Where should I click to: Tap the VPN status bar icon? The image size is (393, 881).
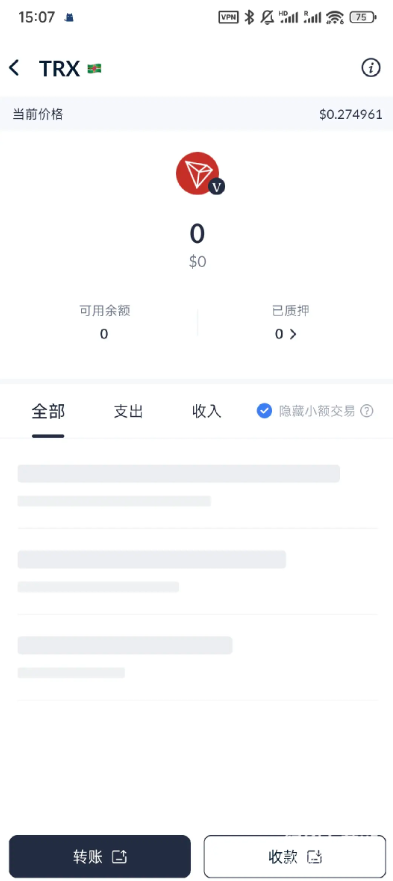click(x=228, y=17)
